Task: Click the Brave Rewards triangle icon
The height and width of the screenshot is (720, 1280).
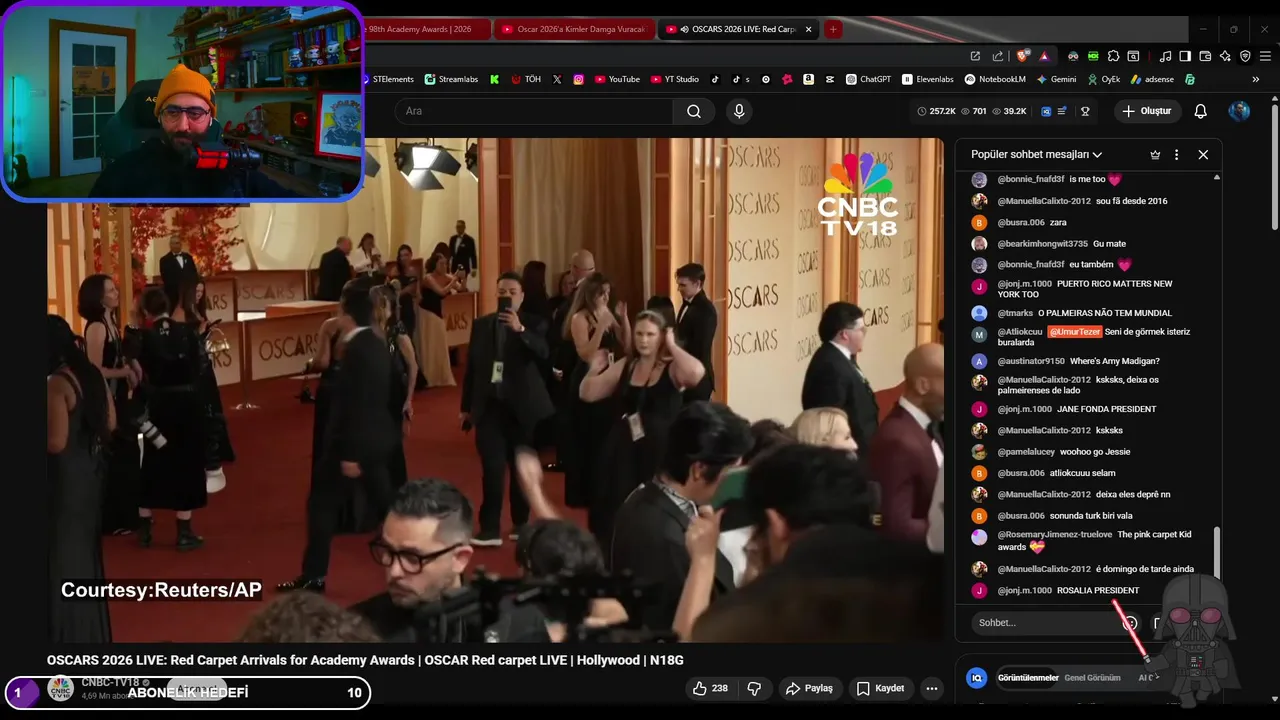Action: tap(1044, 56)
